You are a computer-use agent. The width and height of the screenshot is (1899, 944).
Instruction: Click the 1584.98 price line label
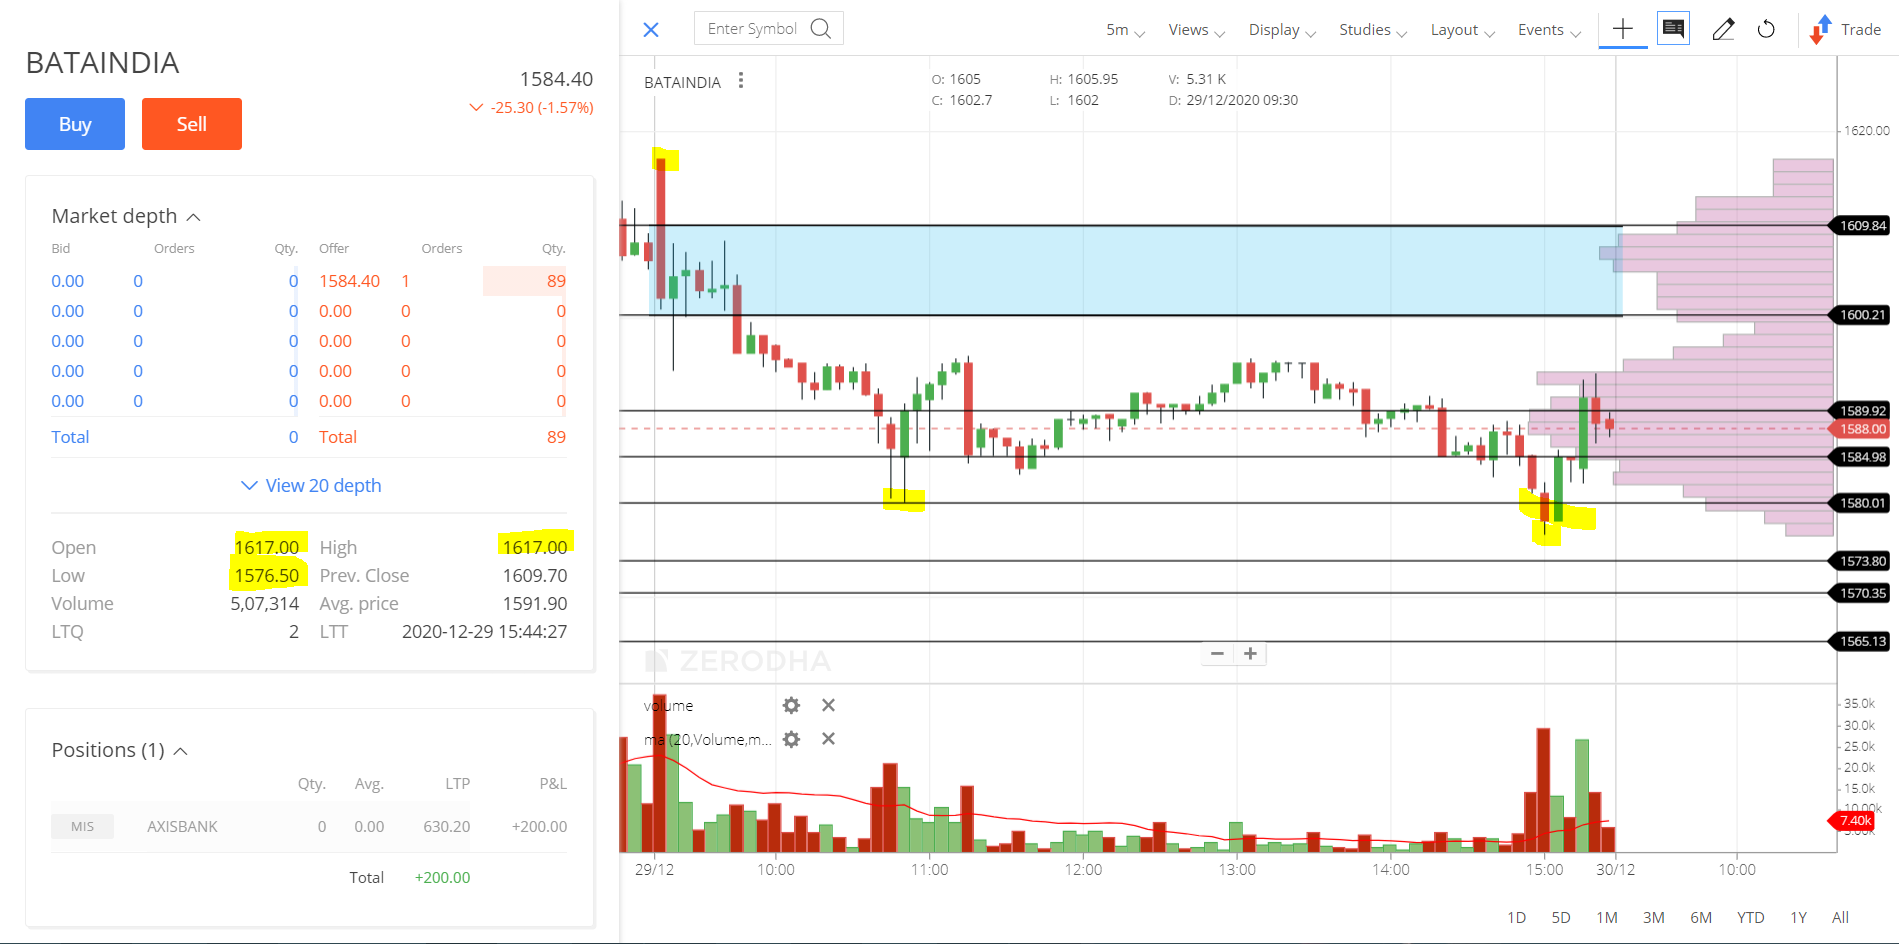(x=1862, y=457)
